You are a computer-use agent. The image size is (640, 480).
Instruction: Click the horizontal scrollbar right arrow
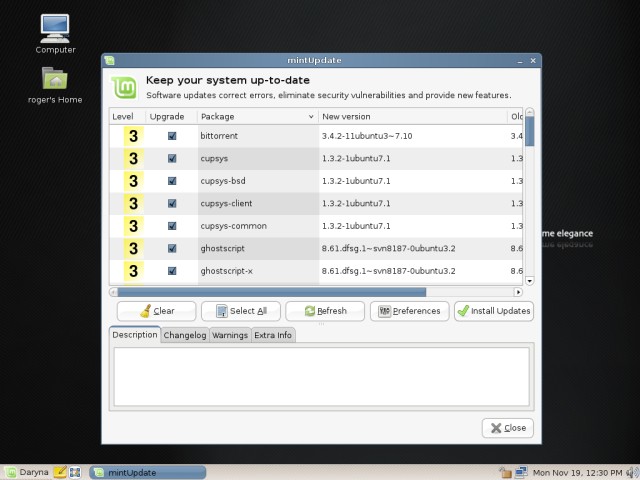518,292
